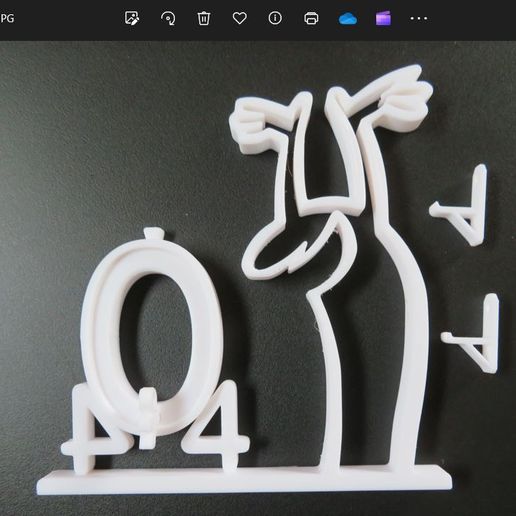Delete the photo using the trash icon
The width and height of the screenshot is (516, 516).
pos(204,18)
